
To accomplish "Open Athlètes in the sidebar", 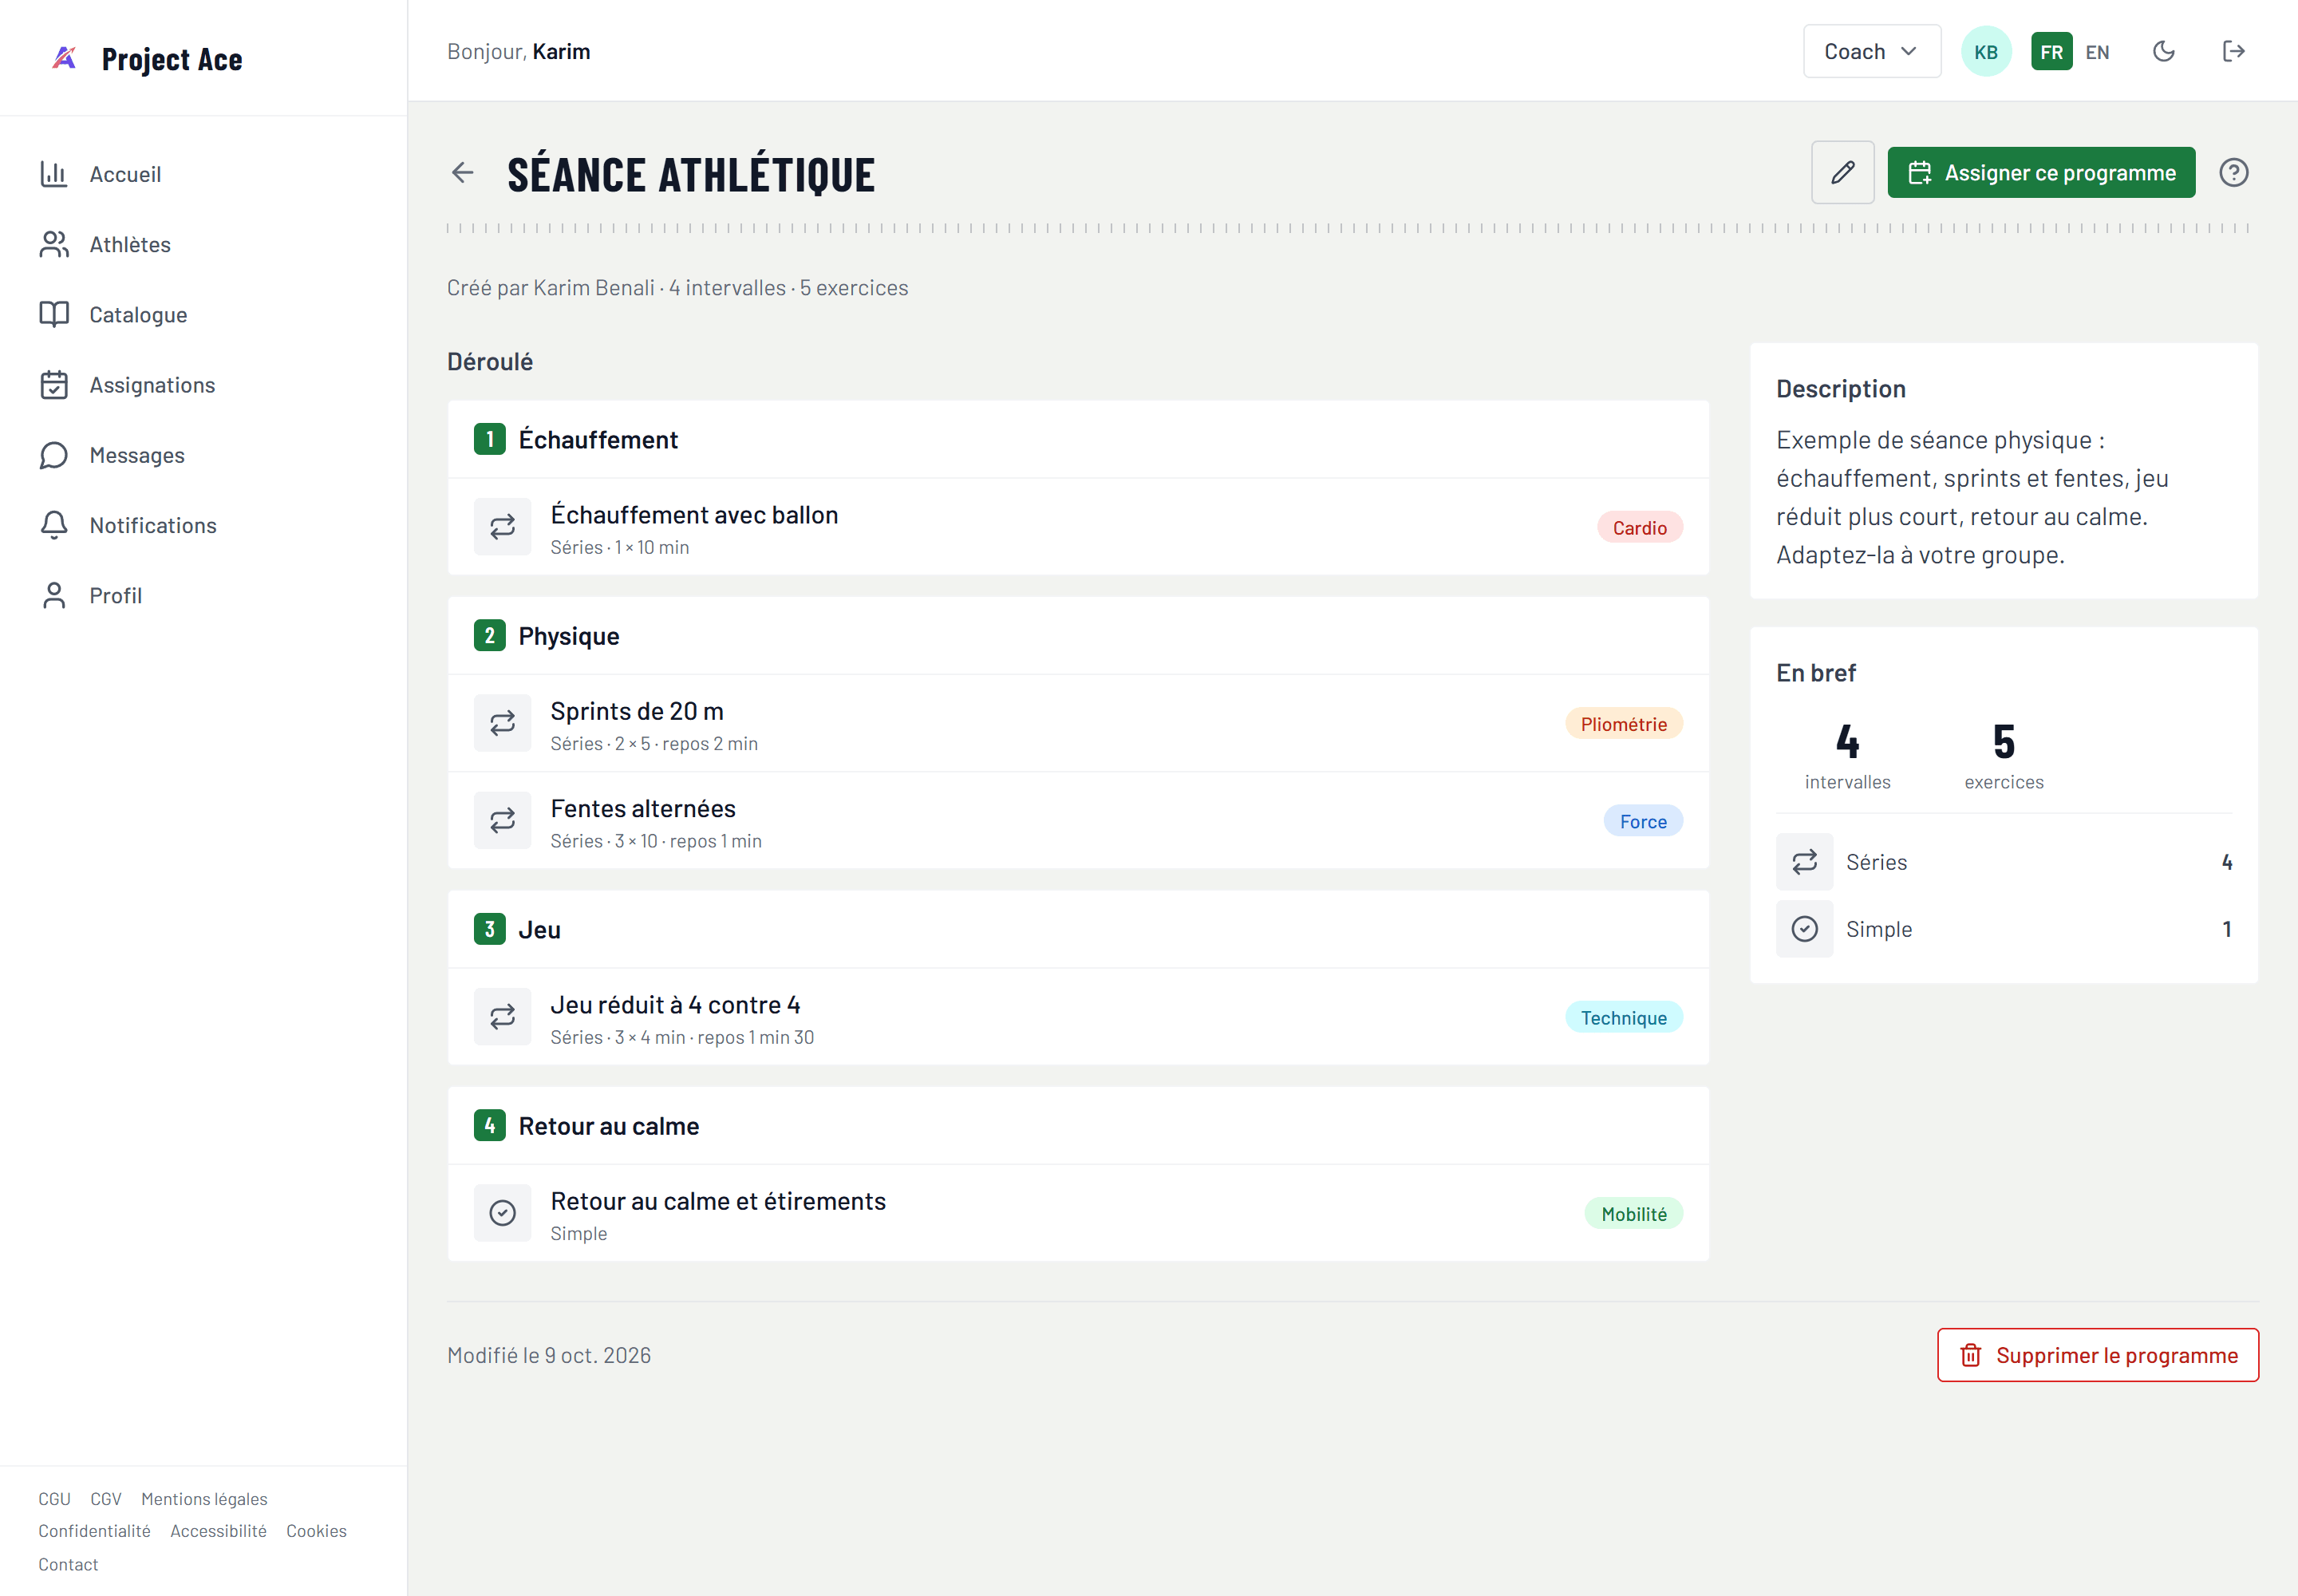I will (203, 244).
